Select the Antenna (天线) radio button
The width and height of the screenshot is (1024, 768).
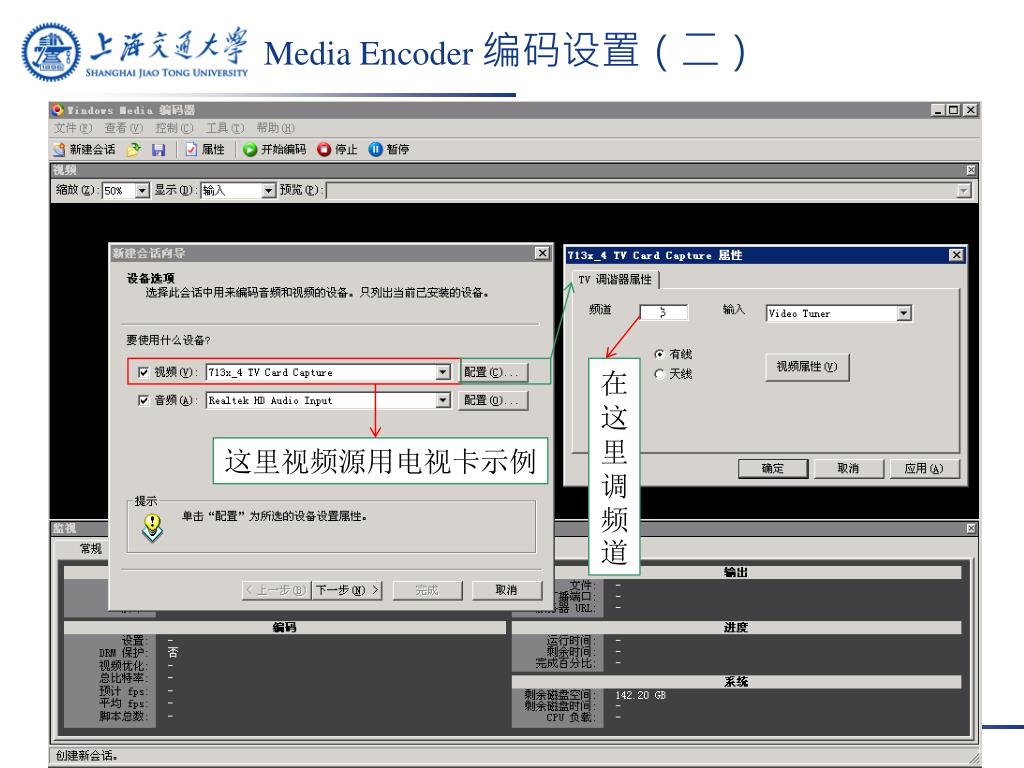tap(660, 374)
